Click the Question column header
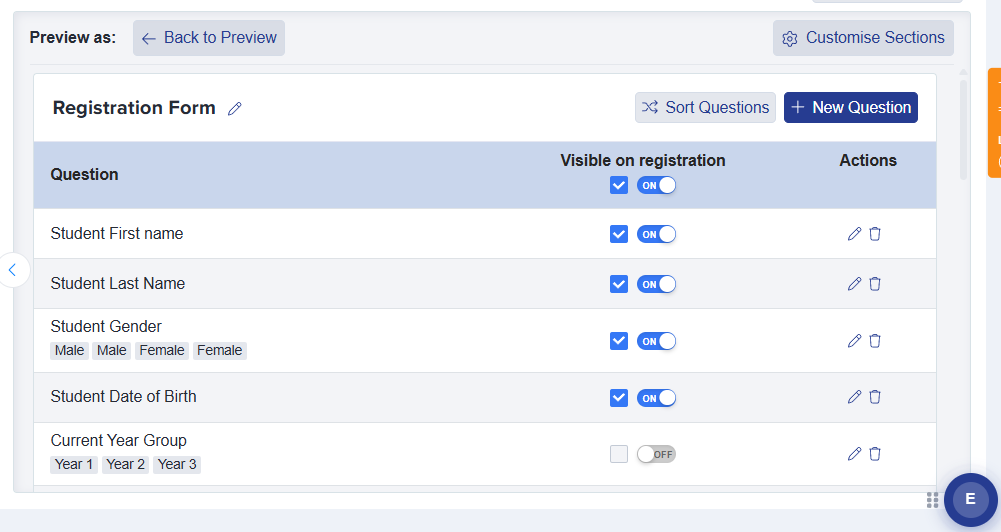Screen dimensions: 1001x532 pos(84,174)
